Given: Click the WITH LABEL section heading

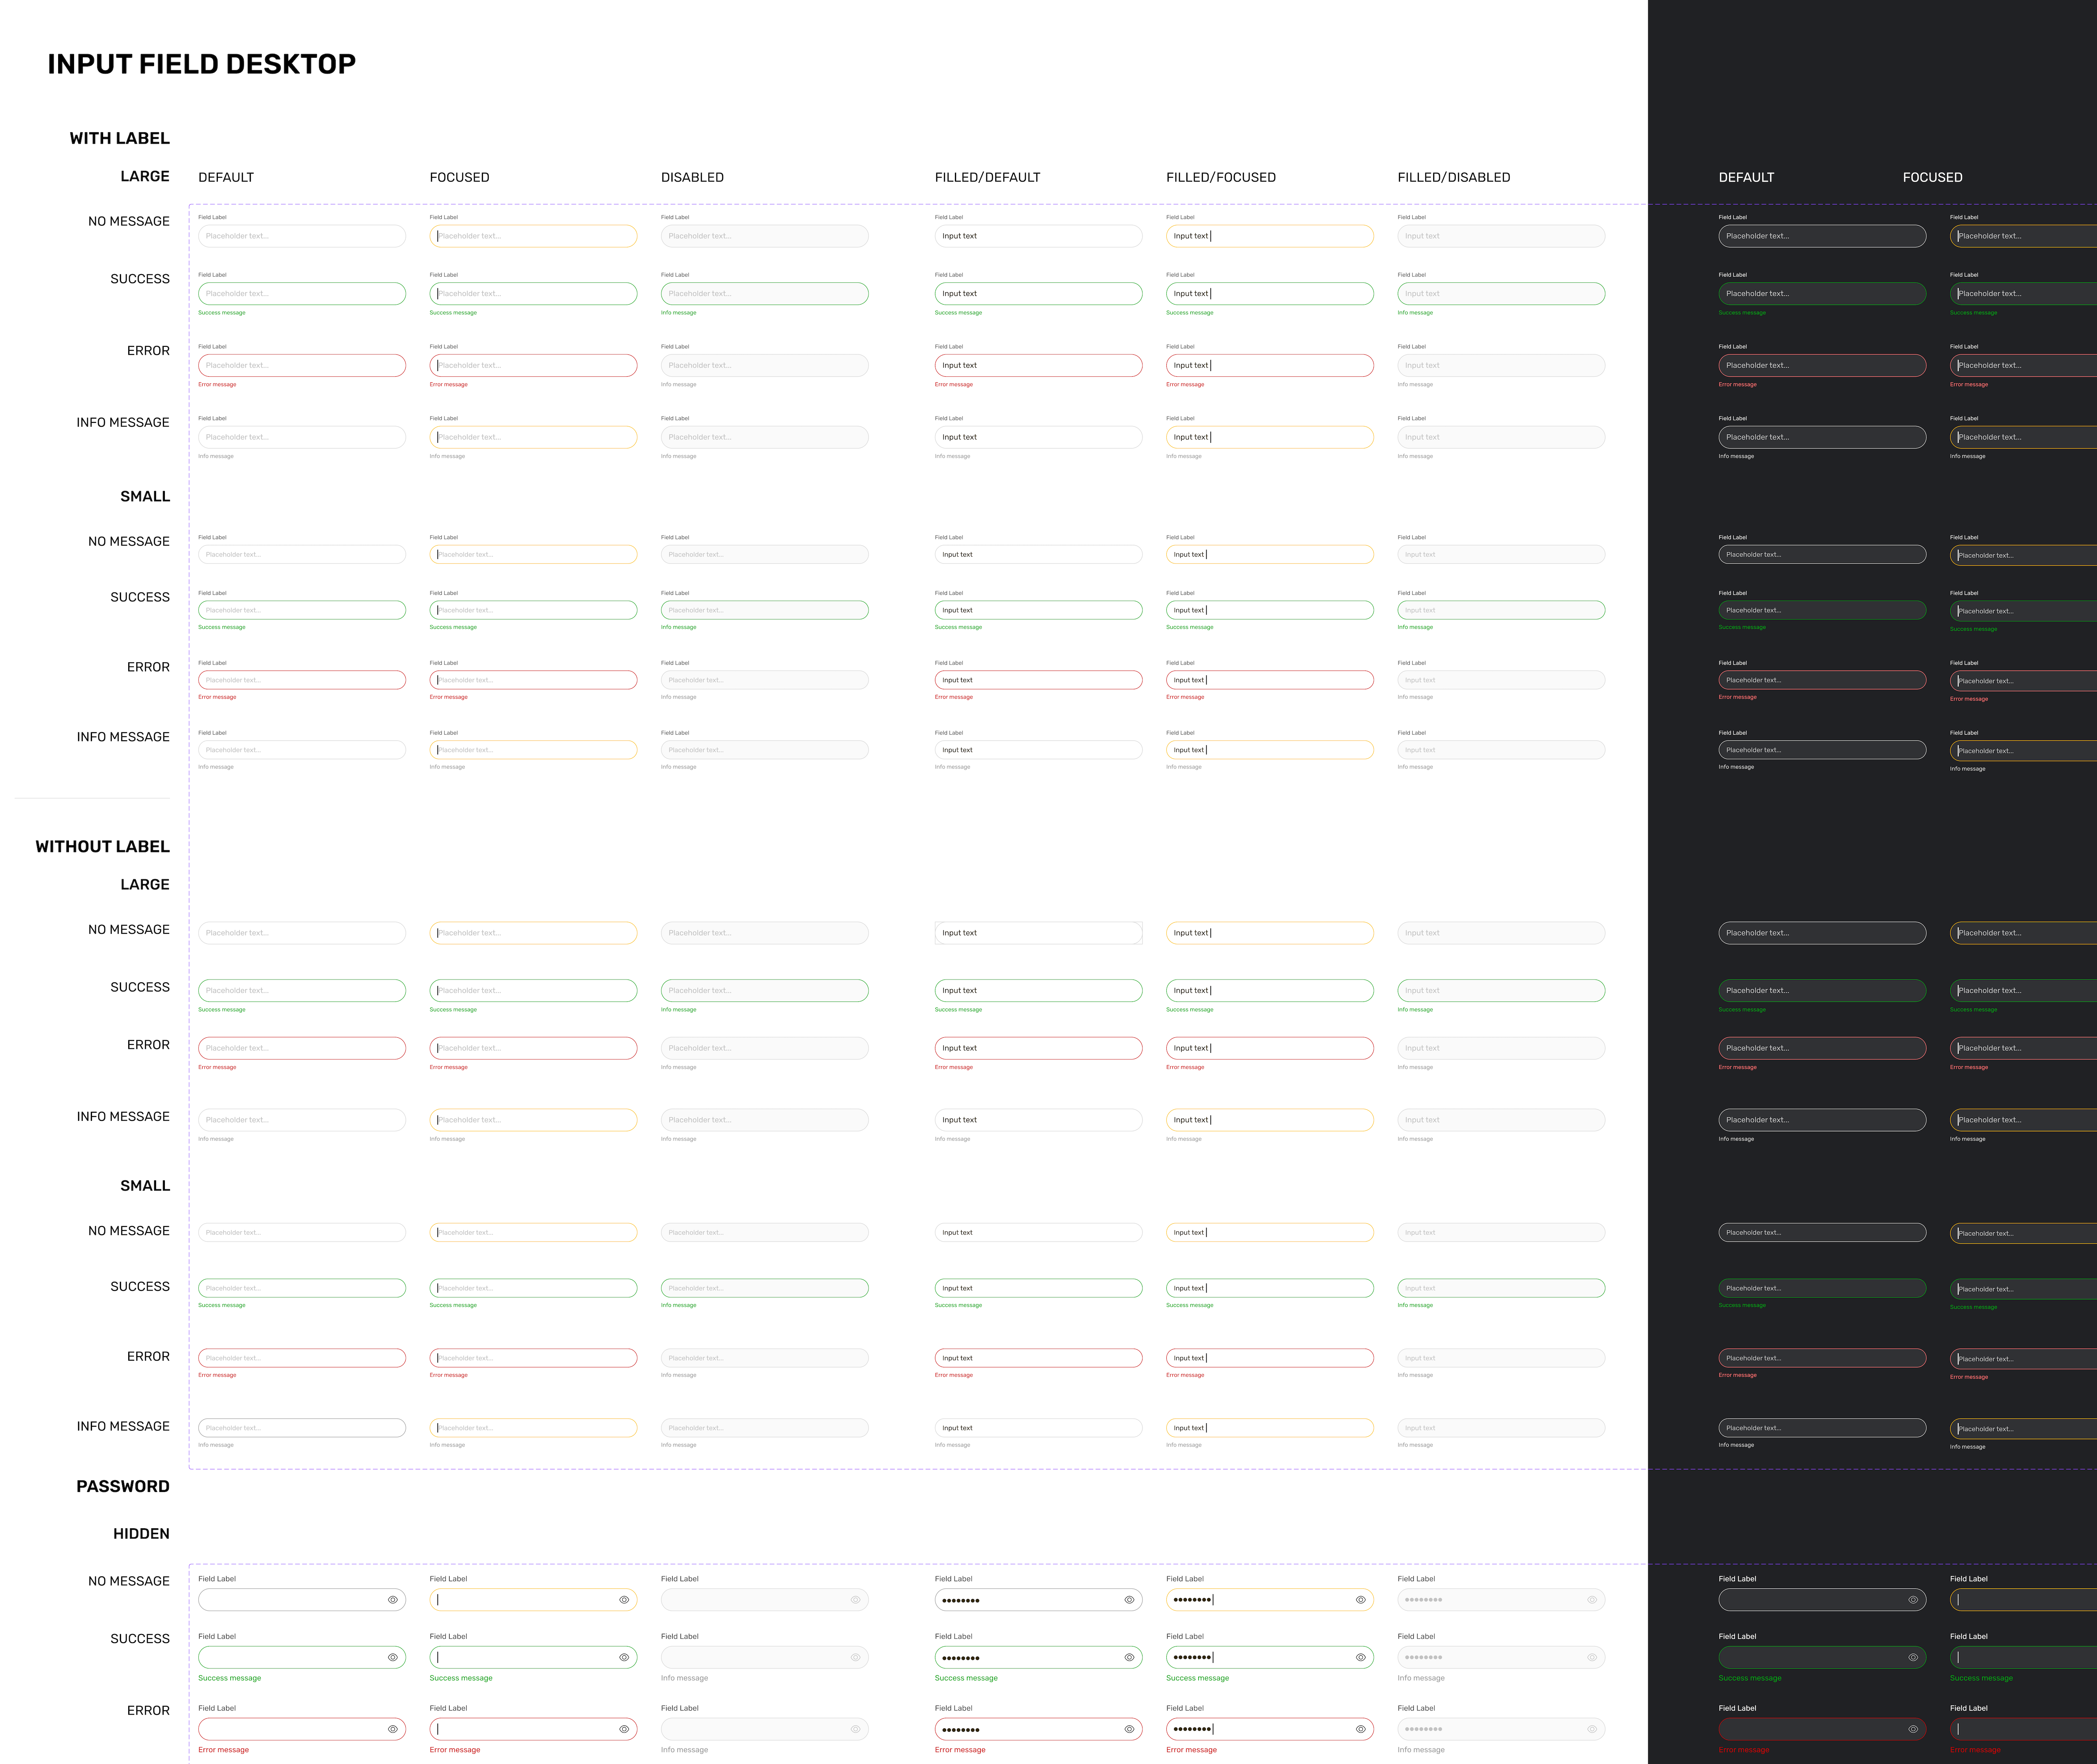Looking at the screenshot, I should coord(119,138).
